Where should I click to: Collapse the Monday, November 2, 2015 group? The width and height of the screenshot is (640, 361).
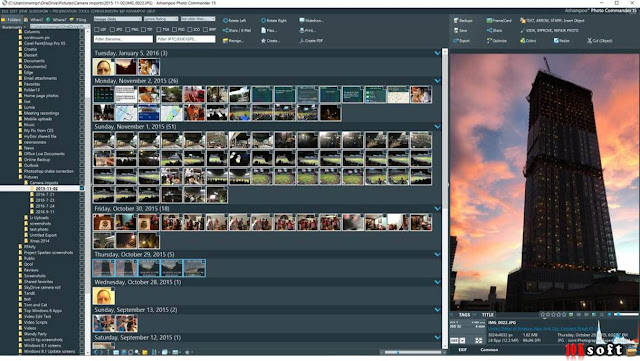coord(438,81)
